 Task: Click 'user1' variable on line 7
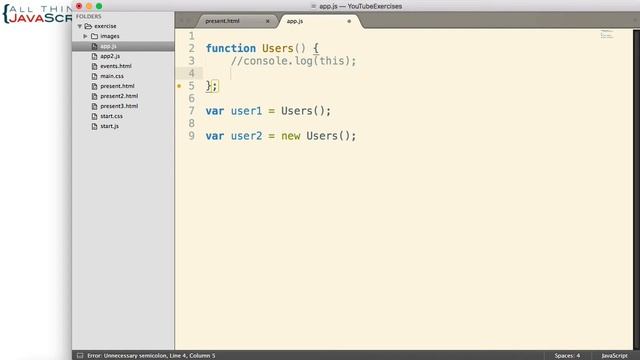point(246,111)
